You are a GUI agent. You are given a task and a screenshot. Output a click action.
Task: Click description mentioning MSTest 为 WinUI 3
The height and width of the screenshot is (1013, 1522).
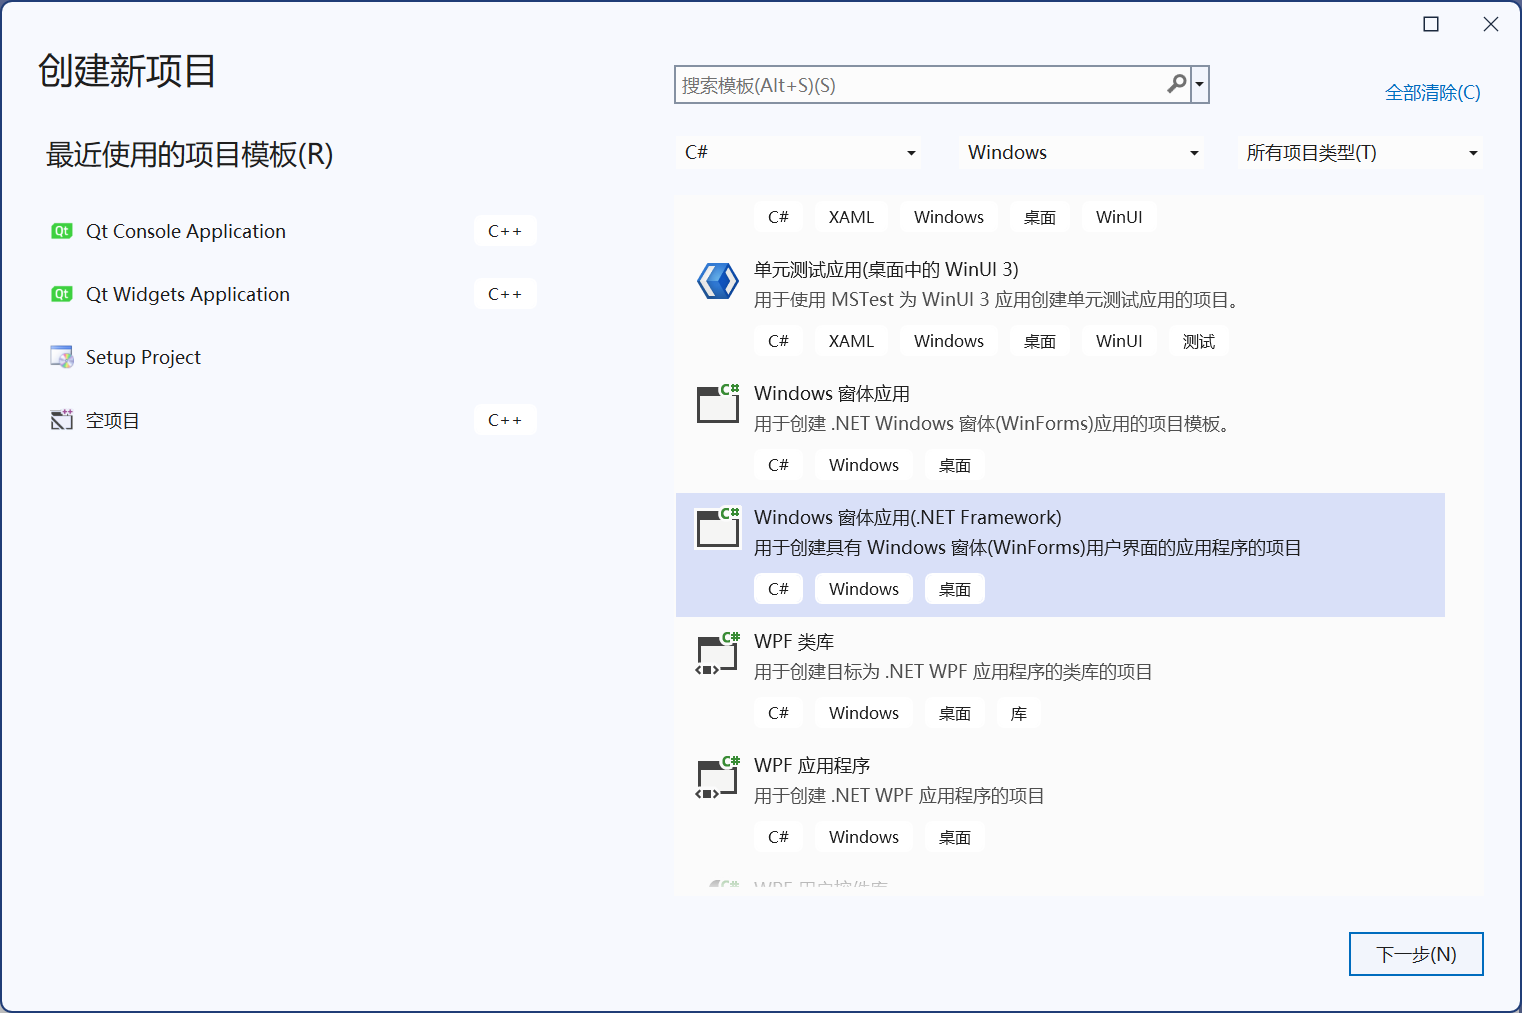pyautogui.click(x=996, y=299)
